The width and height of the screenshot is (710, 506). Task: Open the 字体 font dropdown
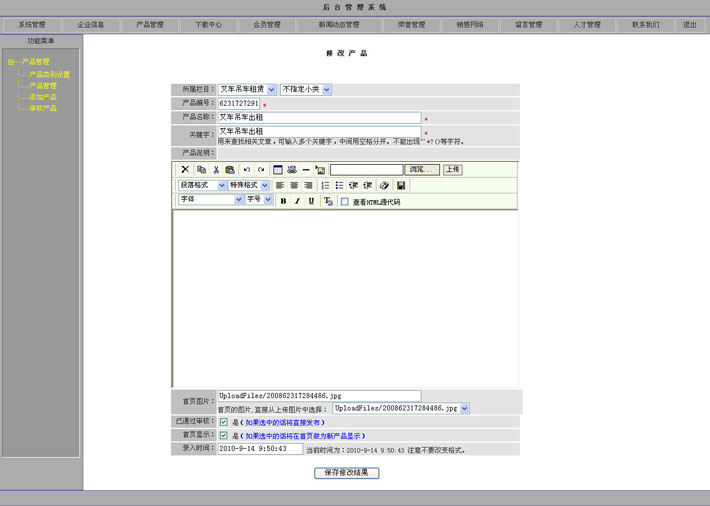click(x=210, y=200)
